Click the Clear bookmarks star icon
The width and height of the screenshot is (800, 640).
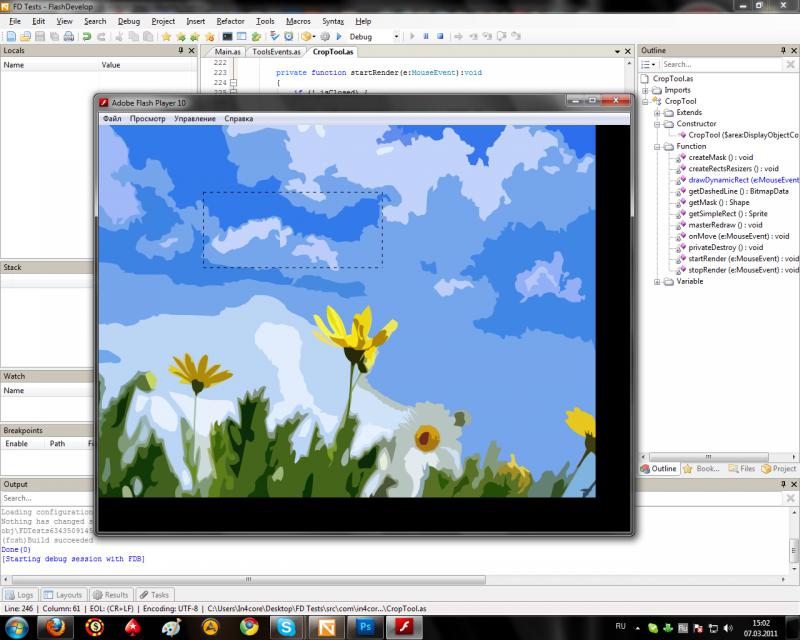(209, 36)
